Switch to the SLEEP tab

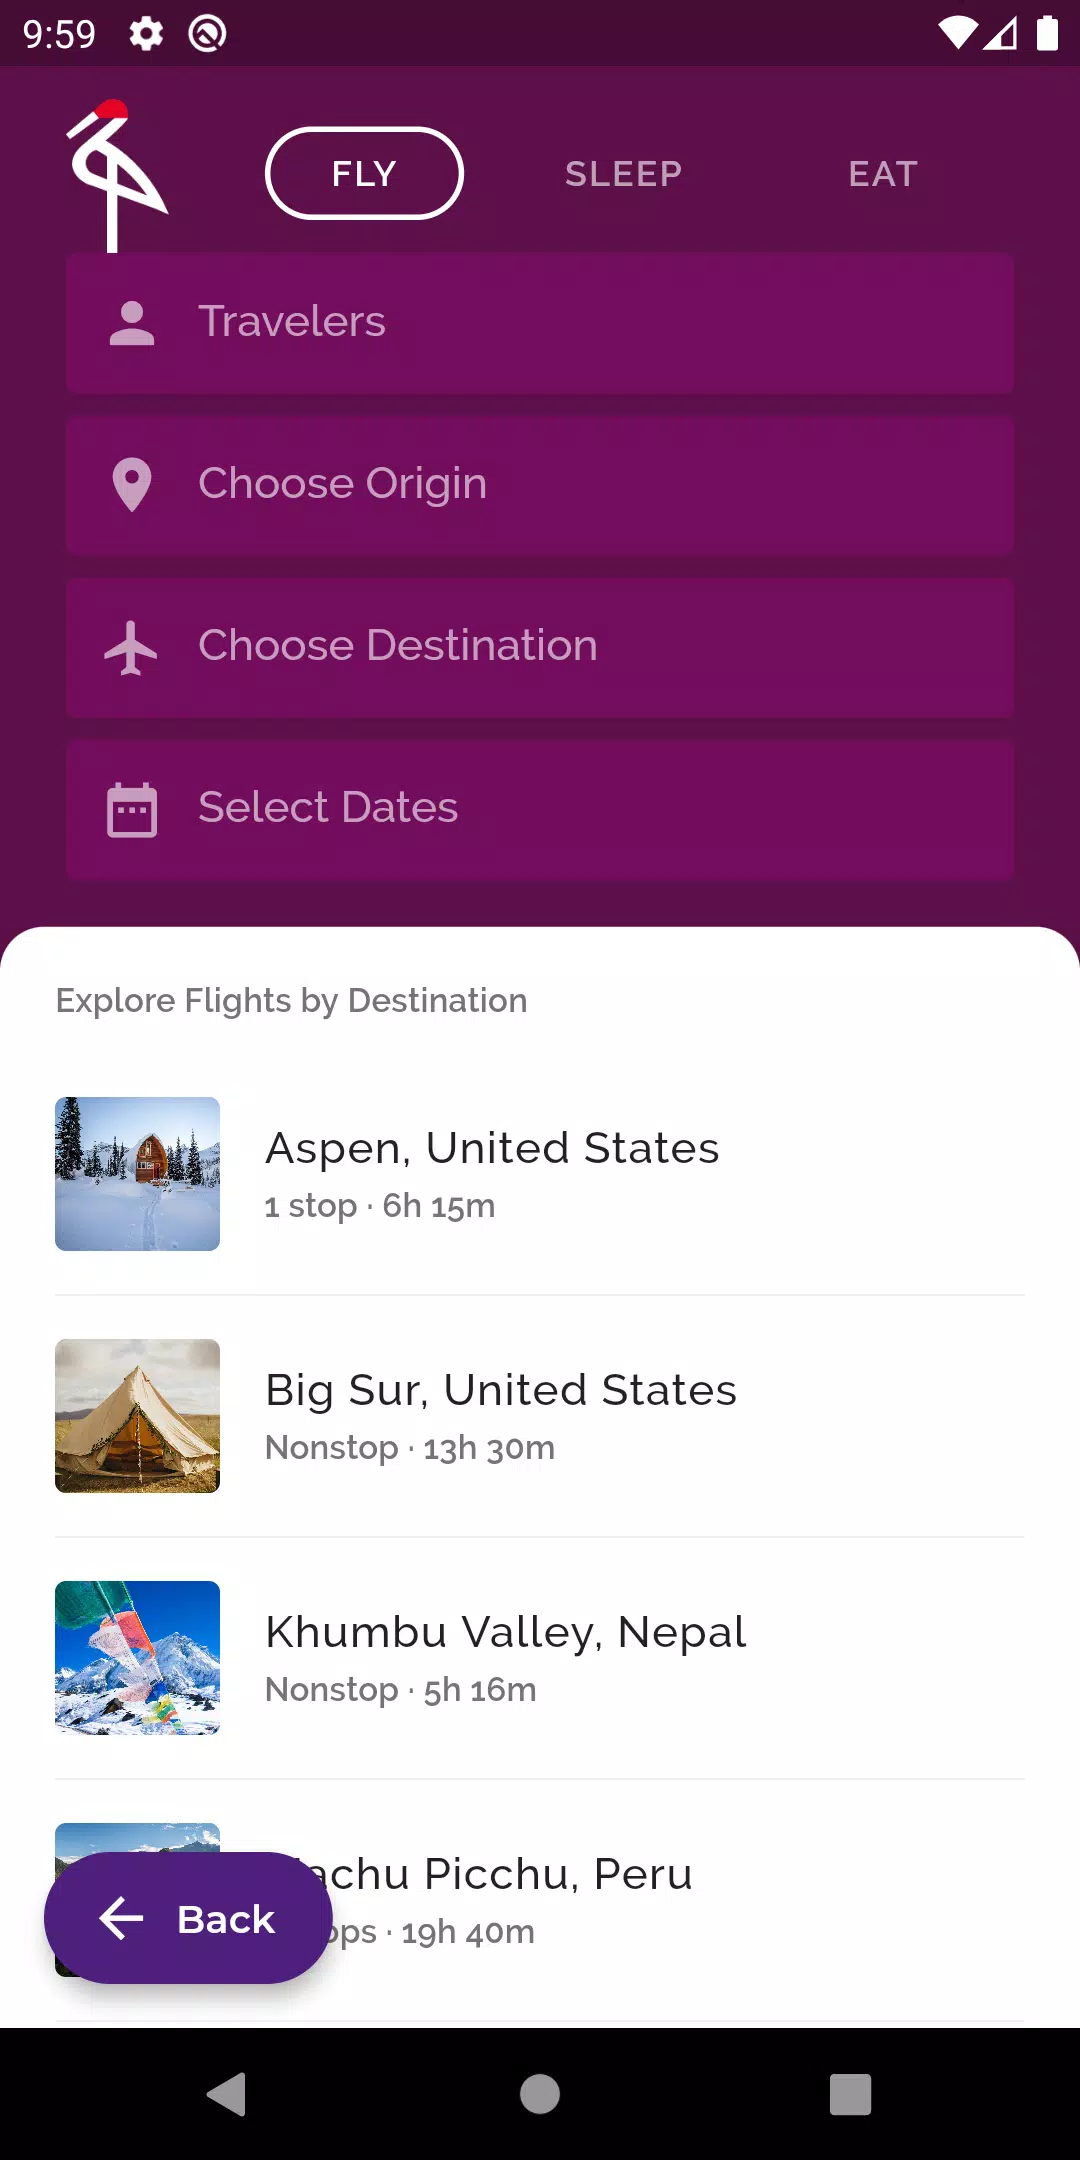pyautogui.click(x=624, y=174)
